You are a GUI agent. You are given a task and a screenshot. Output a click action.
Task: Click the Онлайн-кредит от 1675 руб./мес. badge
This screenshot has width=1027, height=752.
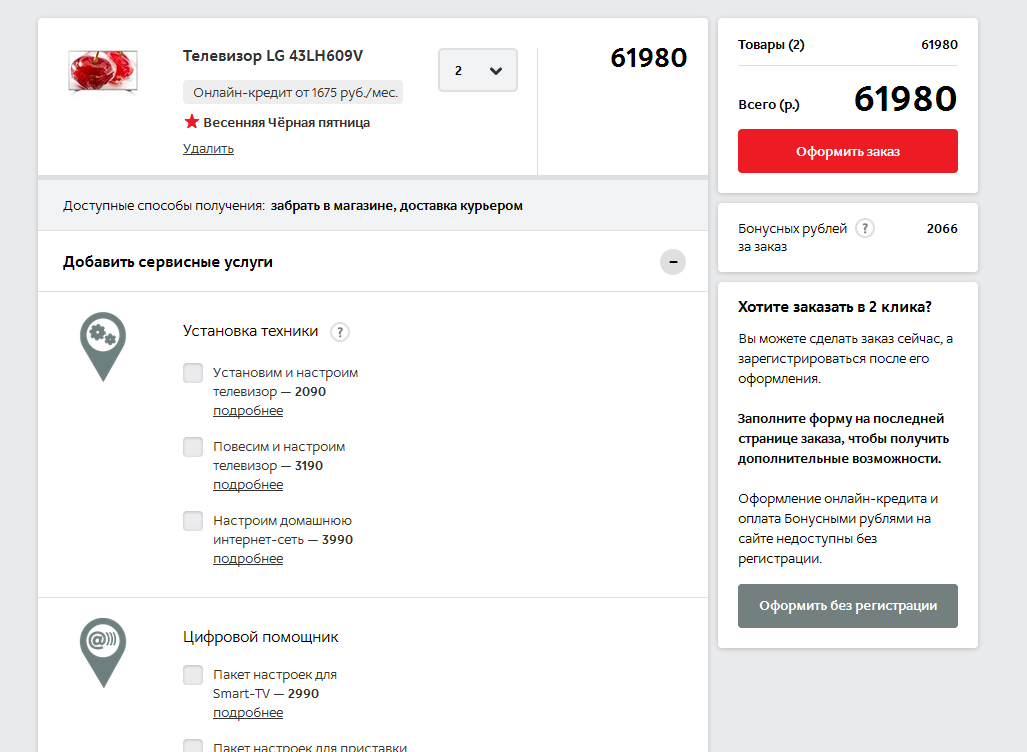pos(293,92)
